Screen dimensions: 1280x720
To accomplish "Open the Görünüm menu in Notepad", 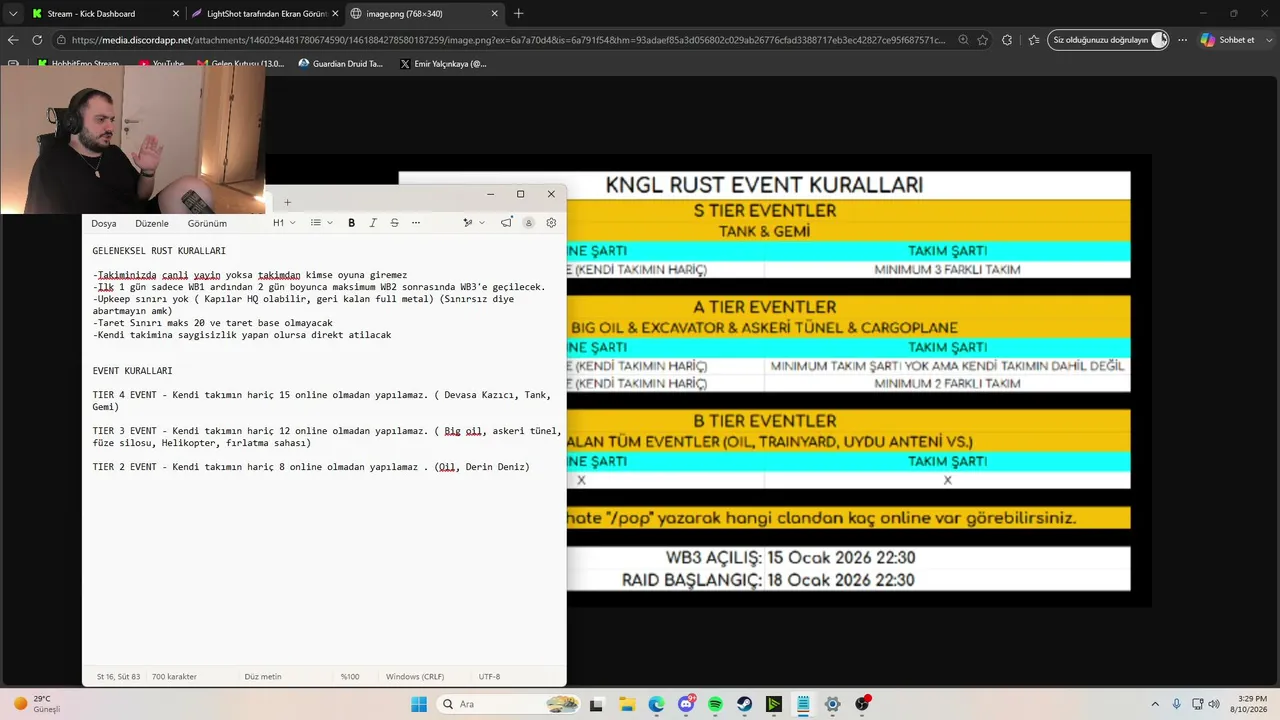I will pyautogui.click(x=207, y=223).
